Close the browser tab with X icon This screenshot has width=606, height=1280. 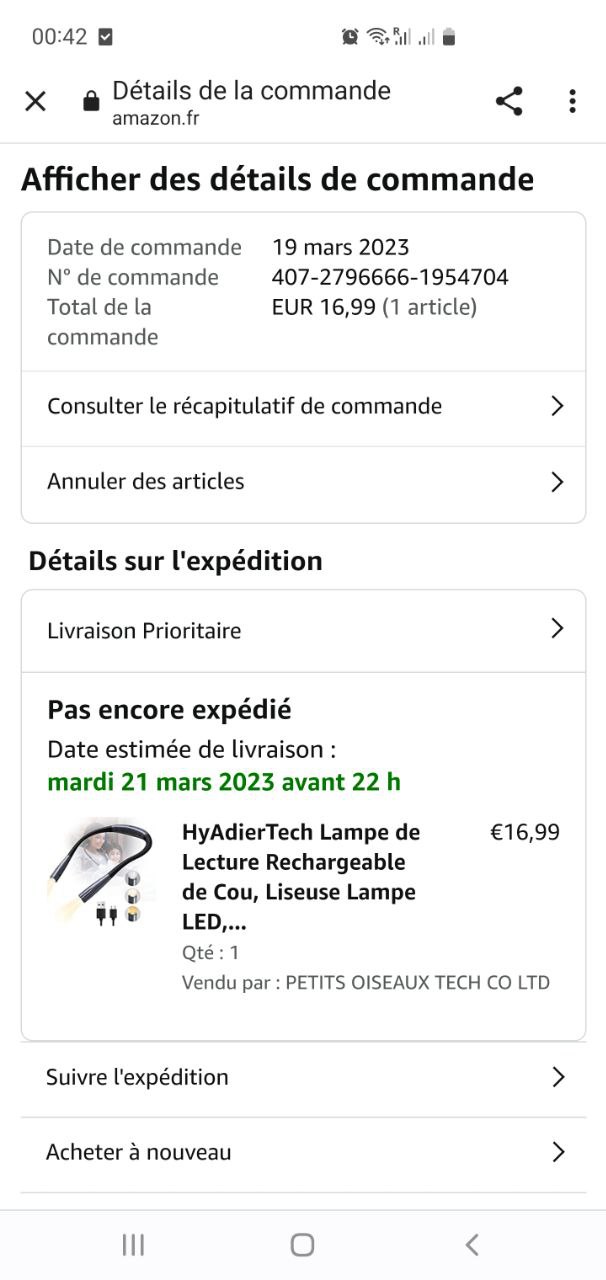35,101
